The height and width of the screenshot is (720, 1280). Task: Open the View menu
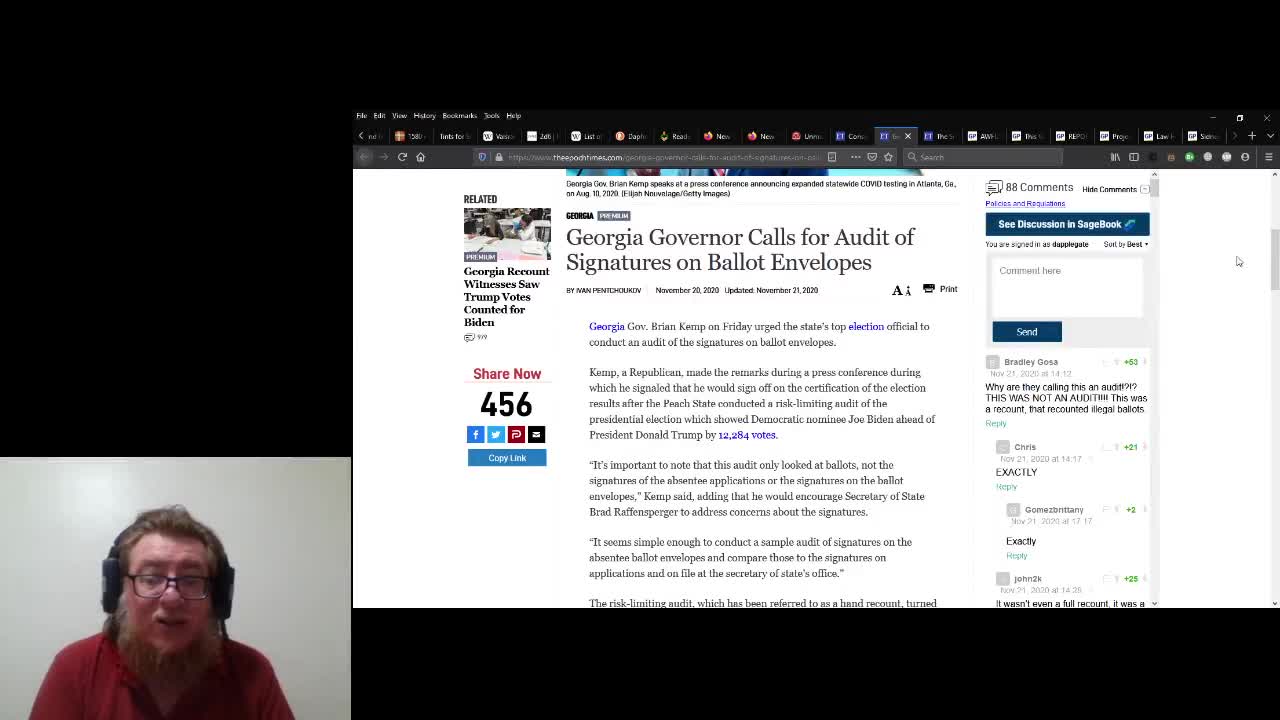click(x=399, y=115)
